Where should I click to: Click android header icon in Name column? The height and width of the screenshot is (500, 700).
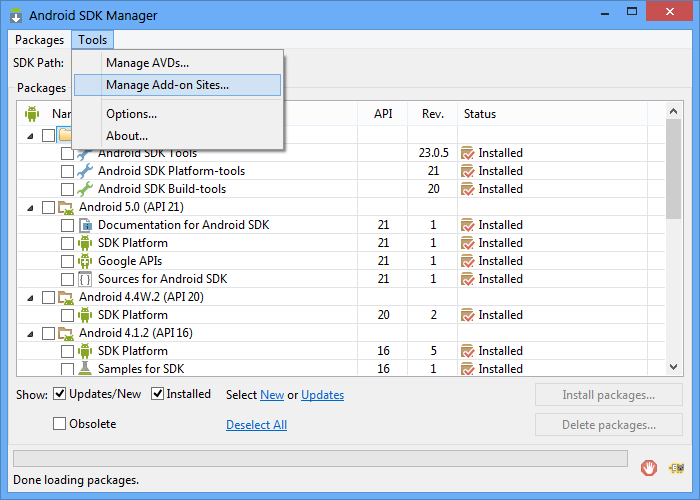click(32, 114)
